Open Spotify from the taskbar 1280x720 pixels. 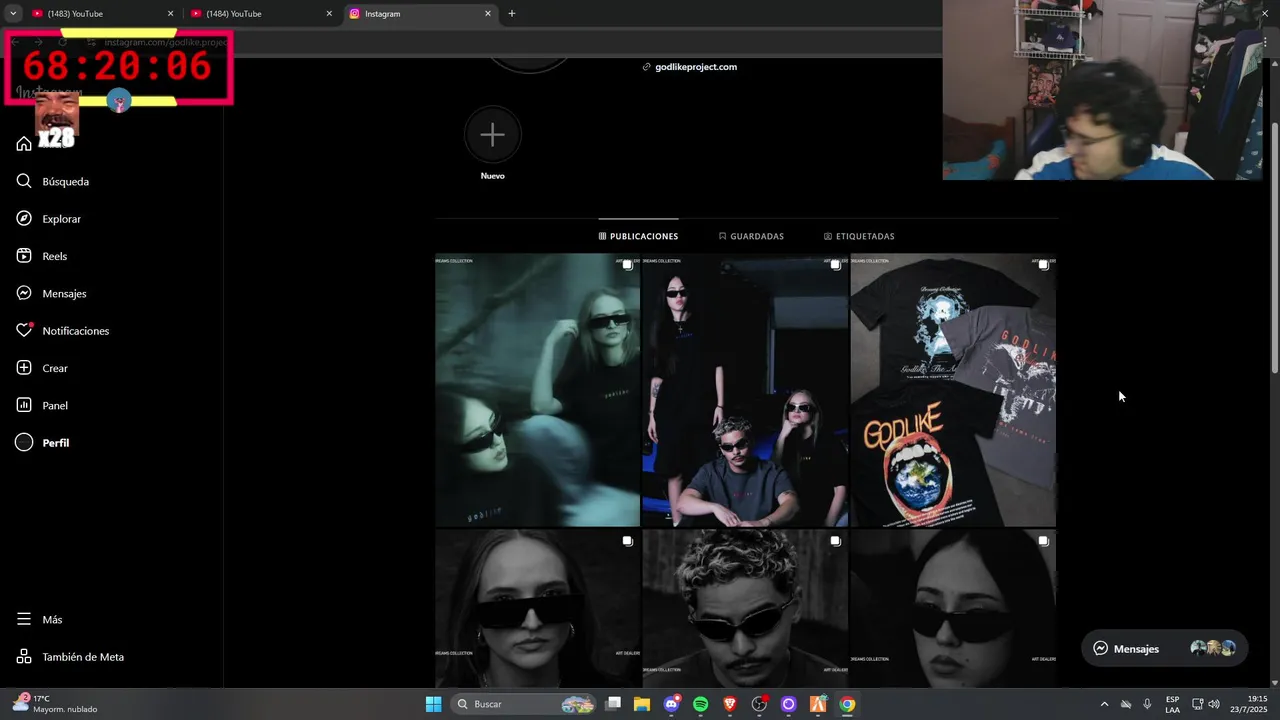tap(700, 704)
